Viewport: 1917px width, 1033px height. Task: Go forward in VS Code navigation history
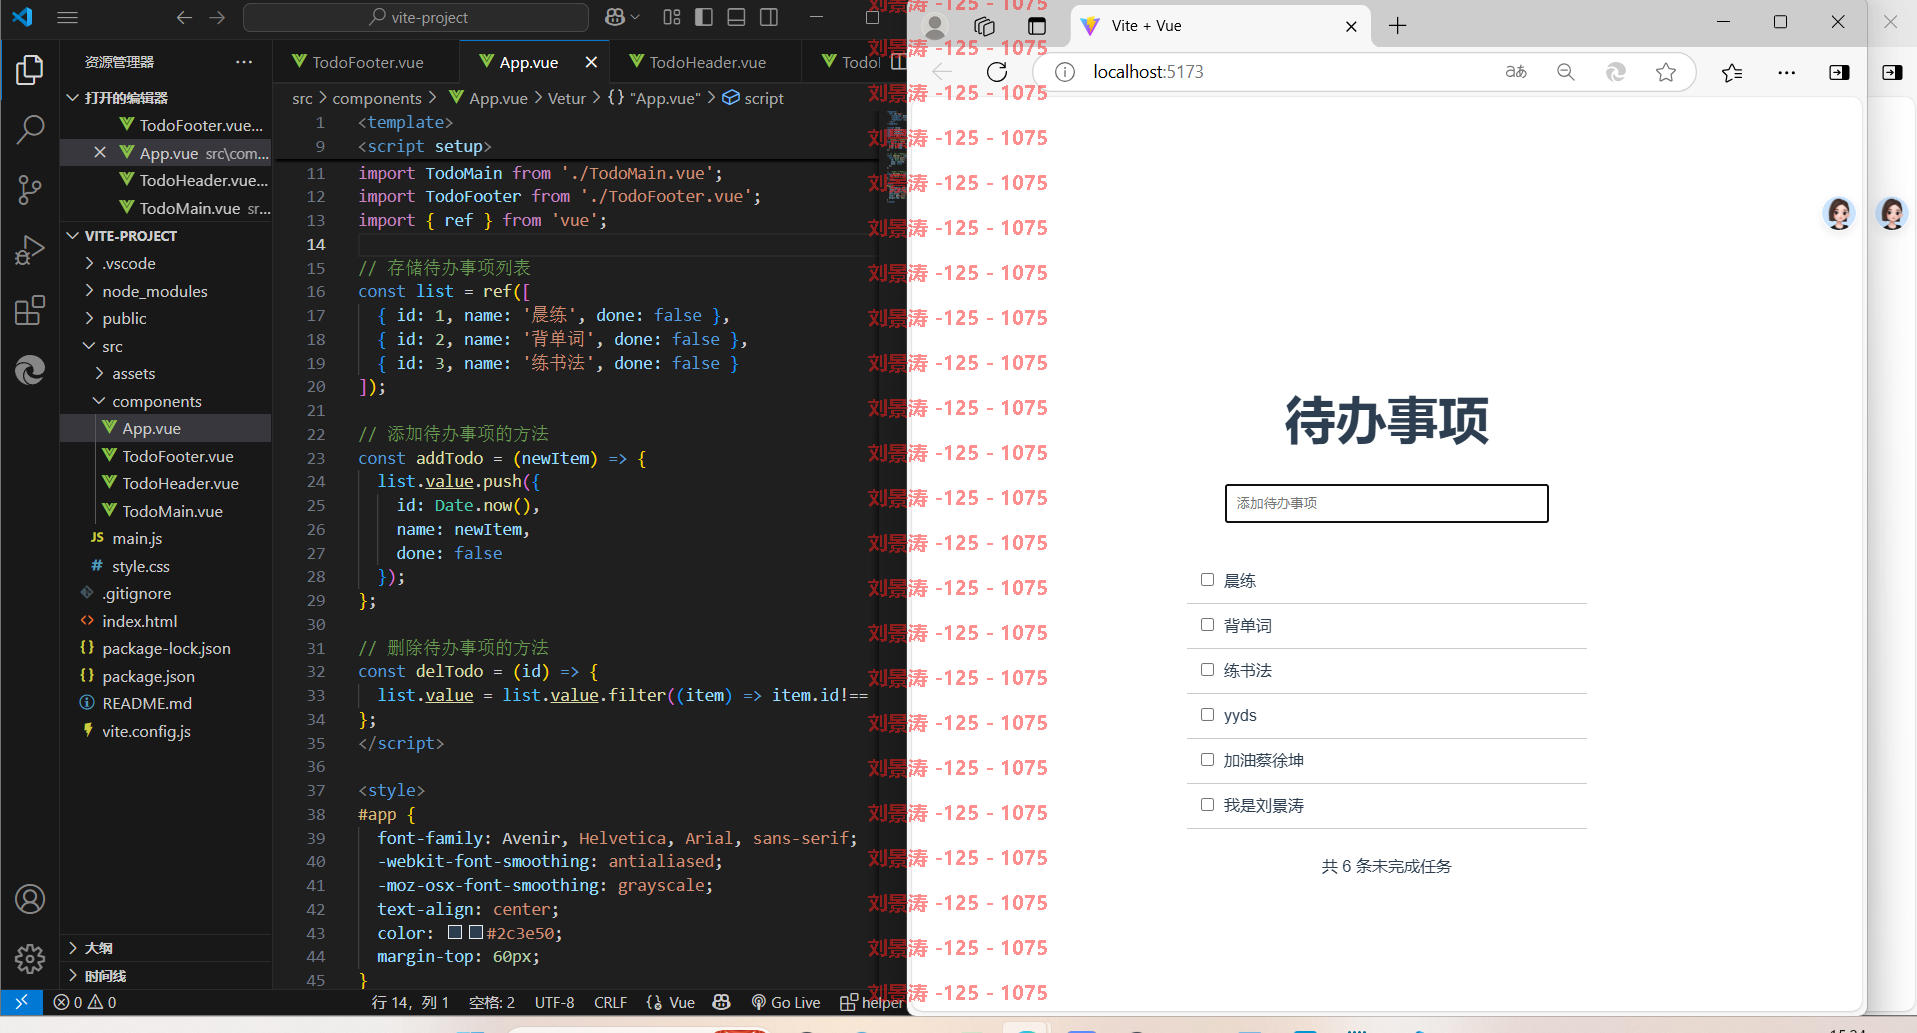point(217,17)
